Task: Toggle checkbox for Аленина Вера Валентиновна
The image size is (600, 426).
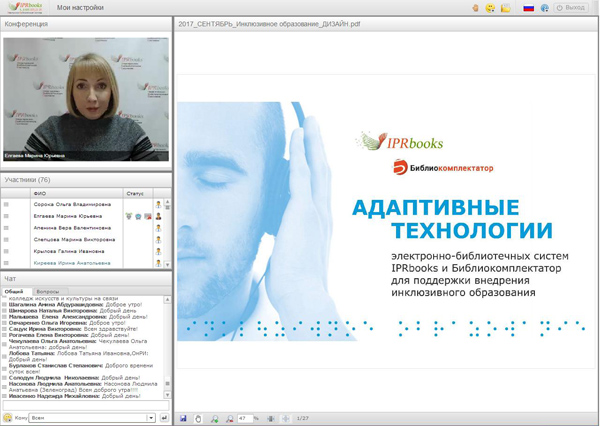Action: [6, 228]
